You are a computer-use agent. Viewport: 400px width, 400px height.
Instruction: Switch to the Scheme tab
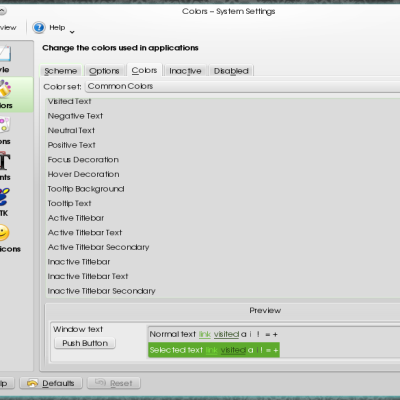click(x=61, y=71)
